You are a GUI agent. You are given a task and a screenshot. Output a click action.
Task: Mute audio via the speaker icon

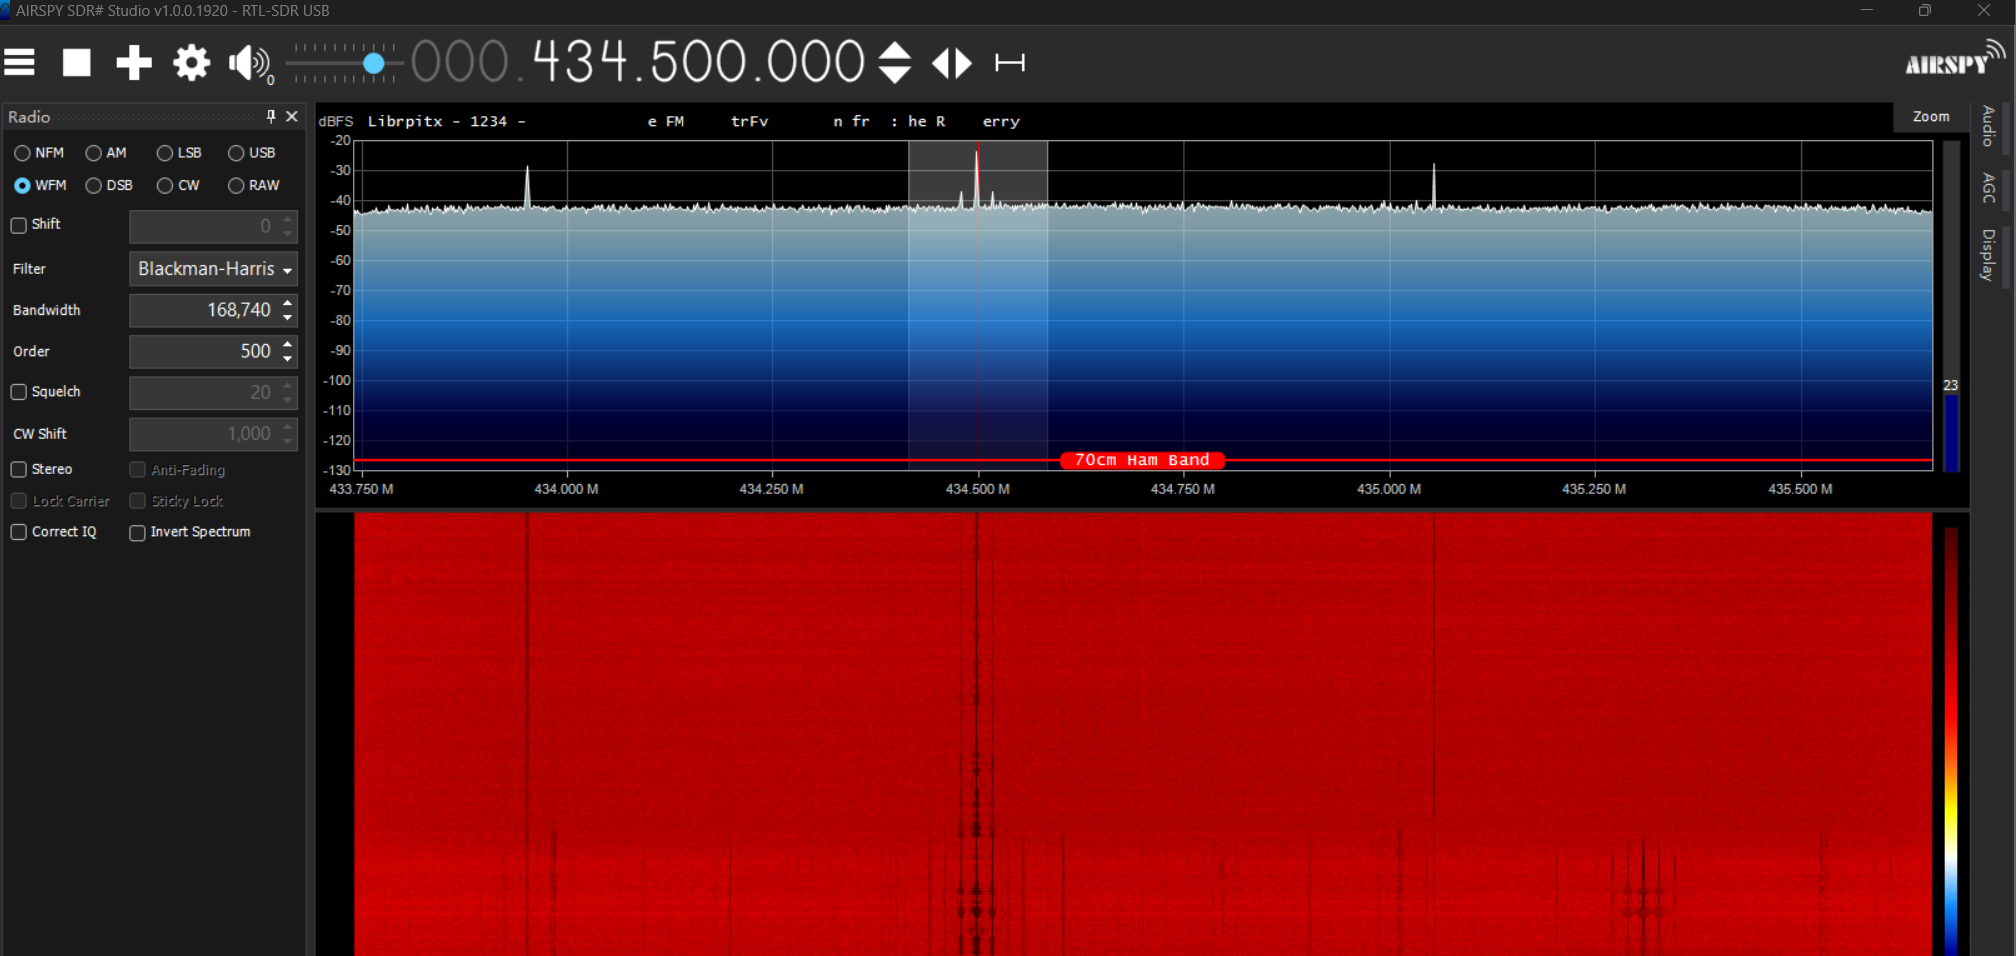click(246, 62)
